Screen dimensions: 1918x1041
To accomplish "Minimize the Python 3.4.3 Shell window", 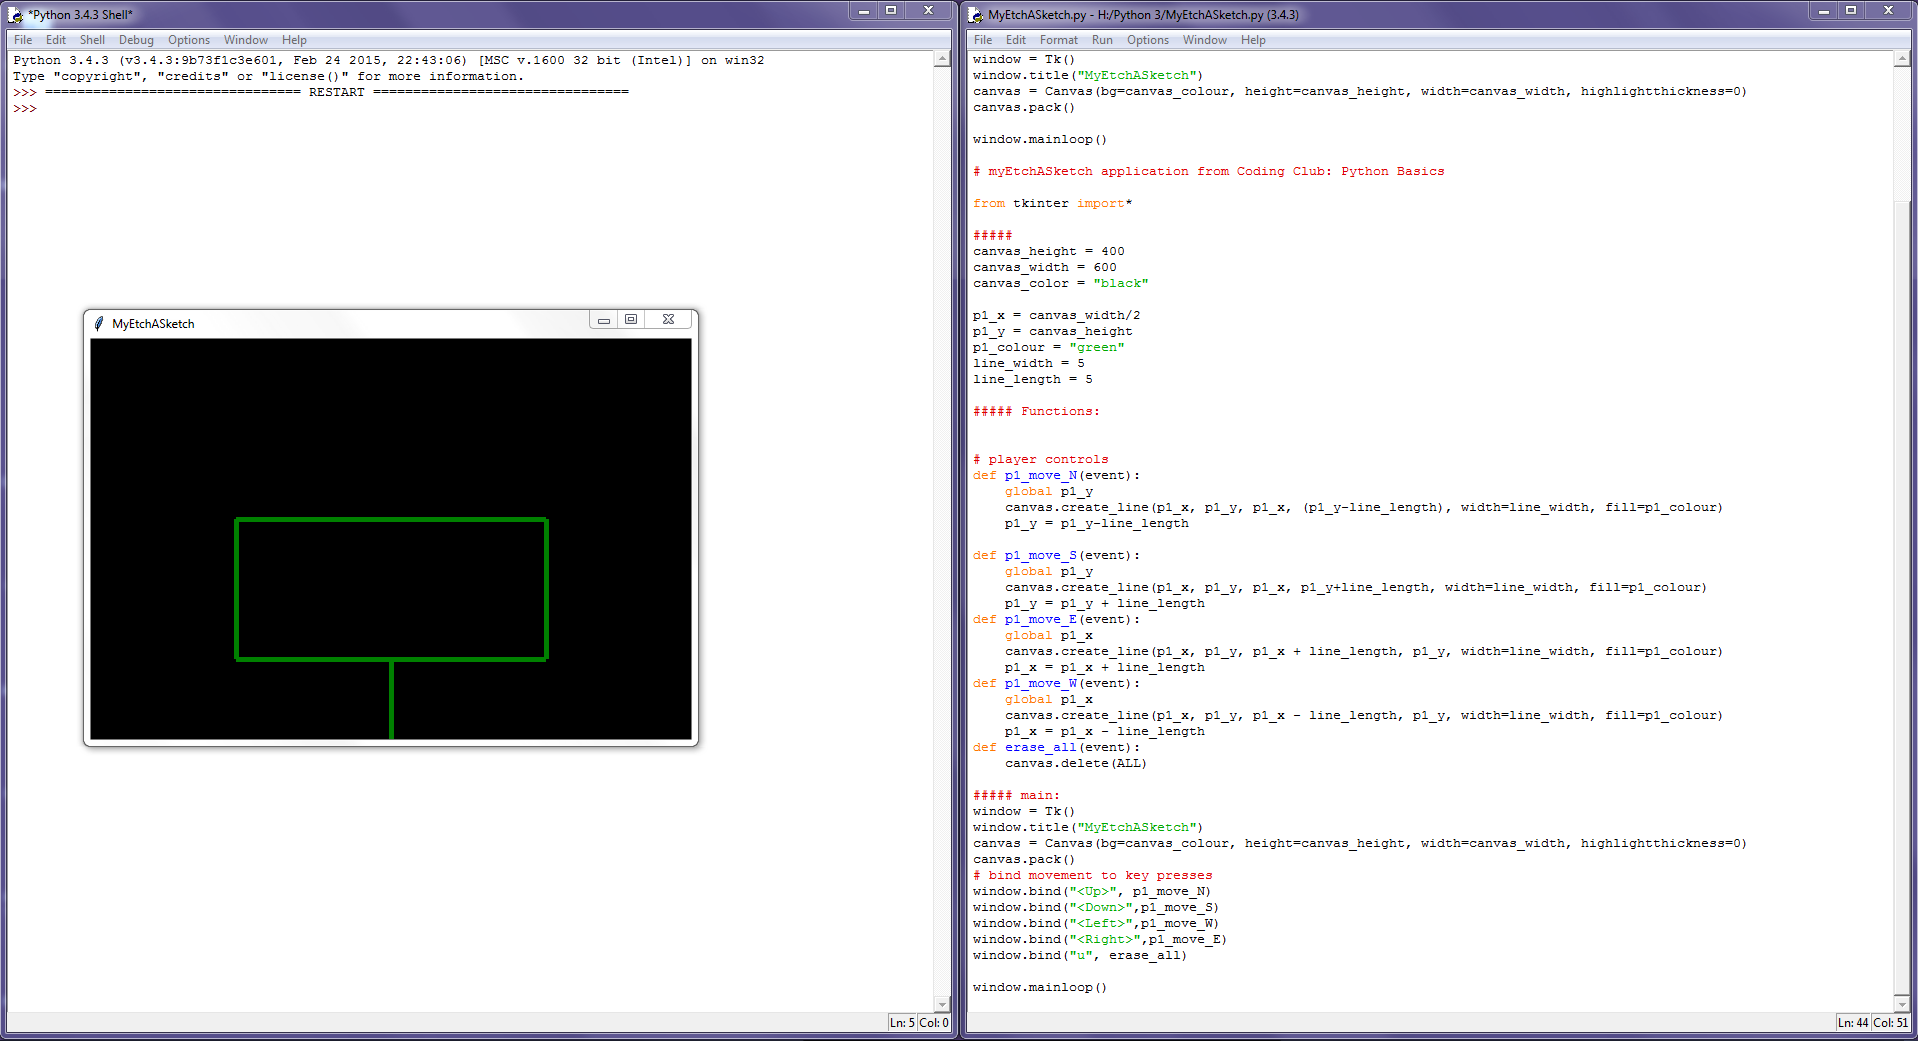I will 864,11.
